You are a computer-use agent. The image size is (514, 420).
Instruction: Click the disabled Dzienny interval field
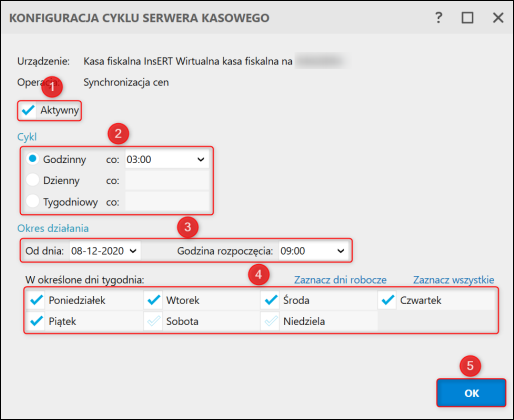pyautogui.click(x=167, y=181)
